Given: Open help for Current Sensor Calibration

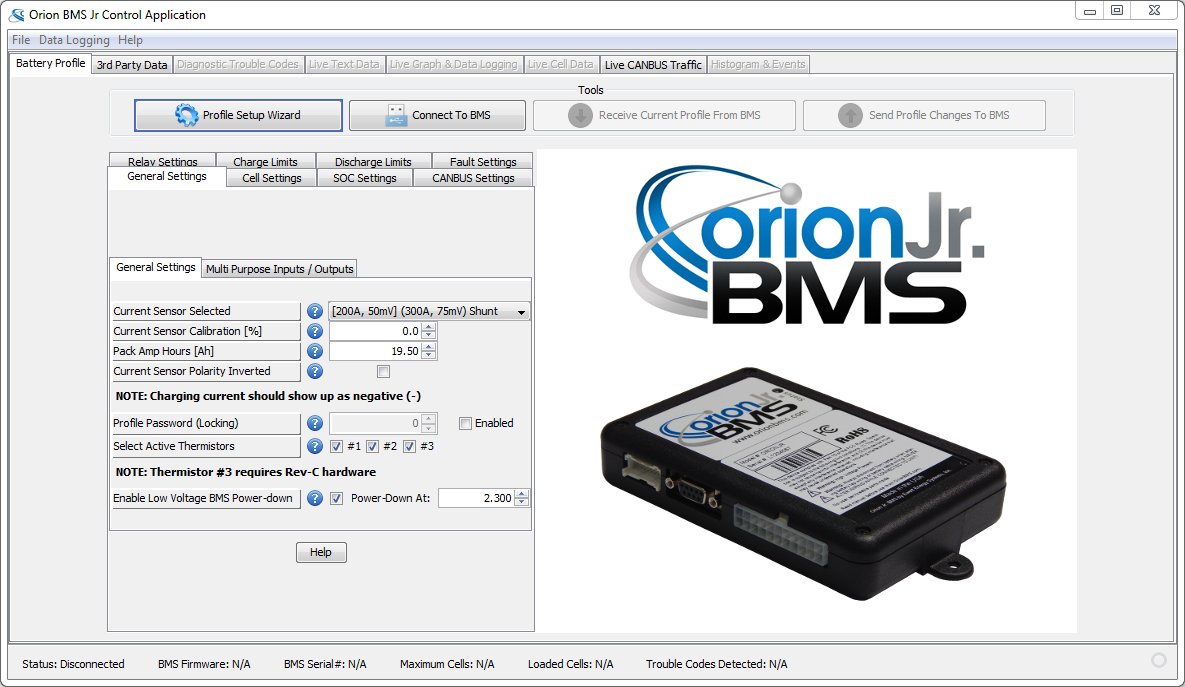Looking at the screenshot, I should [315, 331].
